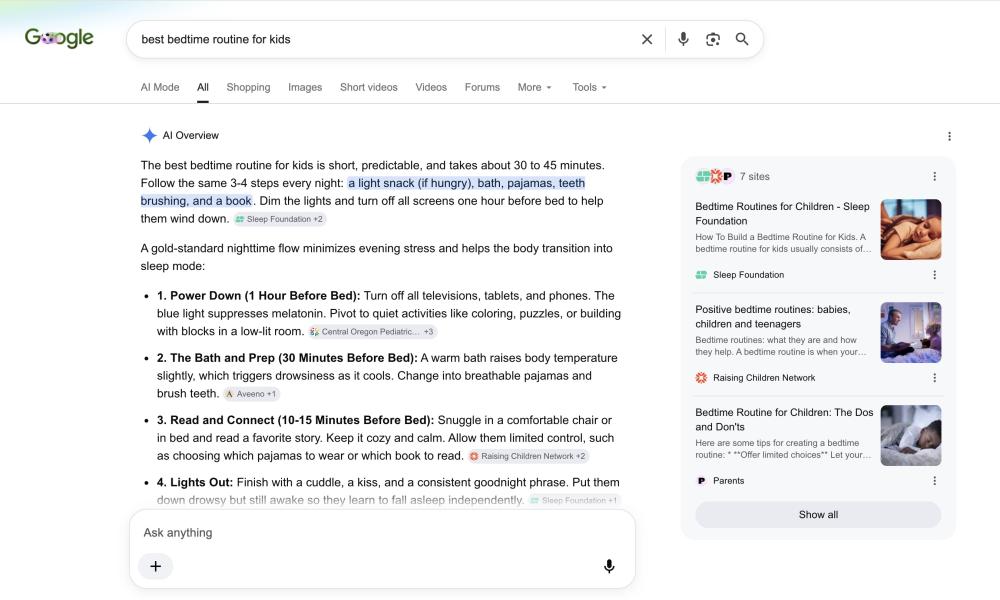
Task: Click Sleep Foundation favicon in source card
Action: [x=701, y=275]
